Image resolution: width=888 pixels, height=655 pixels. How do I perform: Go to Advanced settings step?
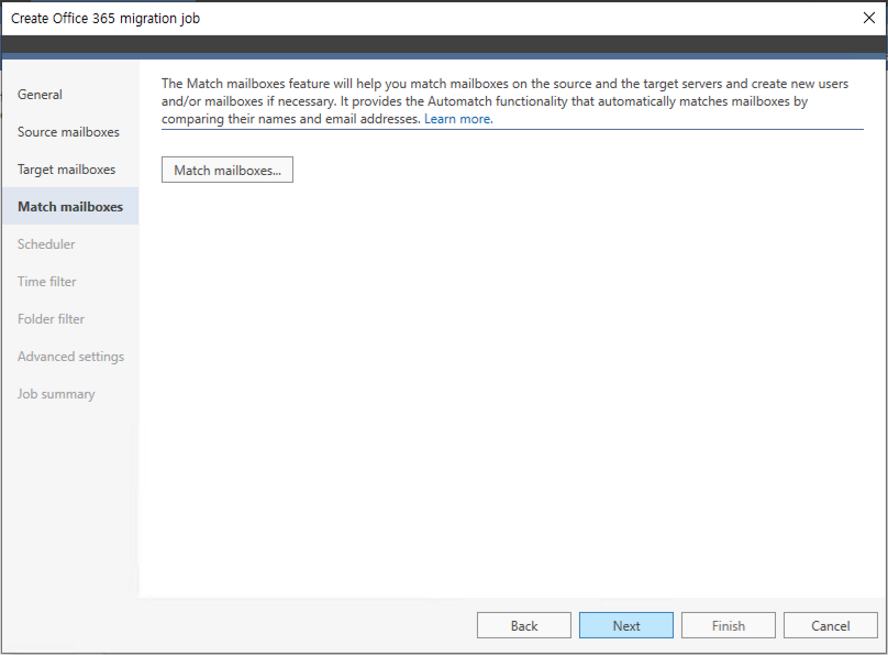[x=71, y=356]
